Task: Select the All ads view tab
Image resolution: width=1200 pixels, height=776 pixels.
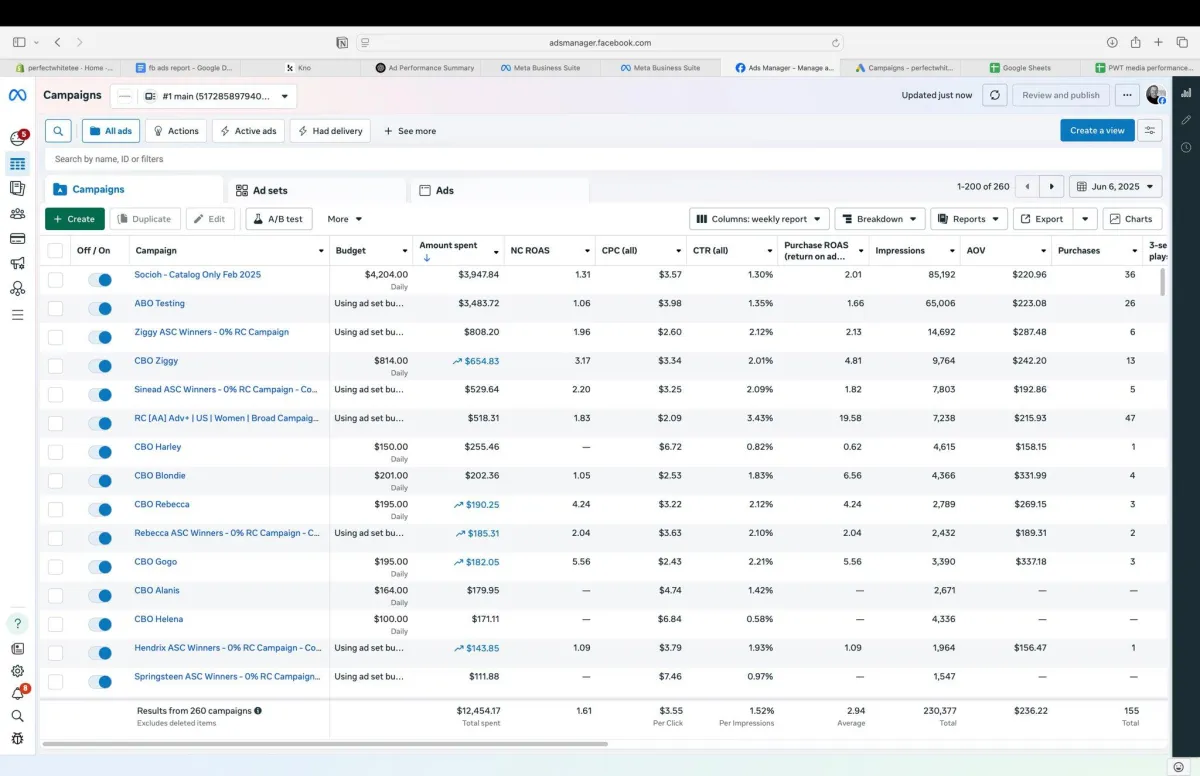Action: (111, 131)
